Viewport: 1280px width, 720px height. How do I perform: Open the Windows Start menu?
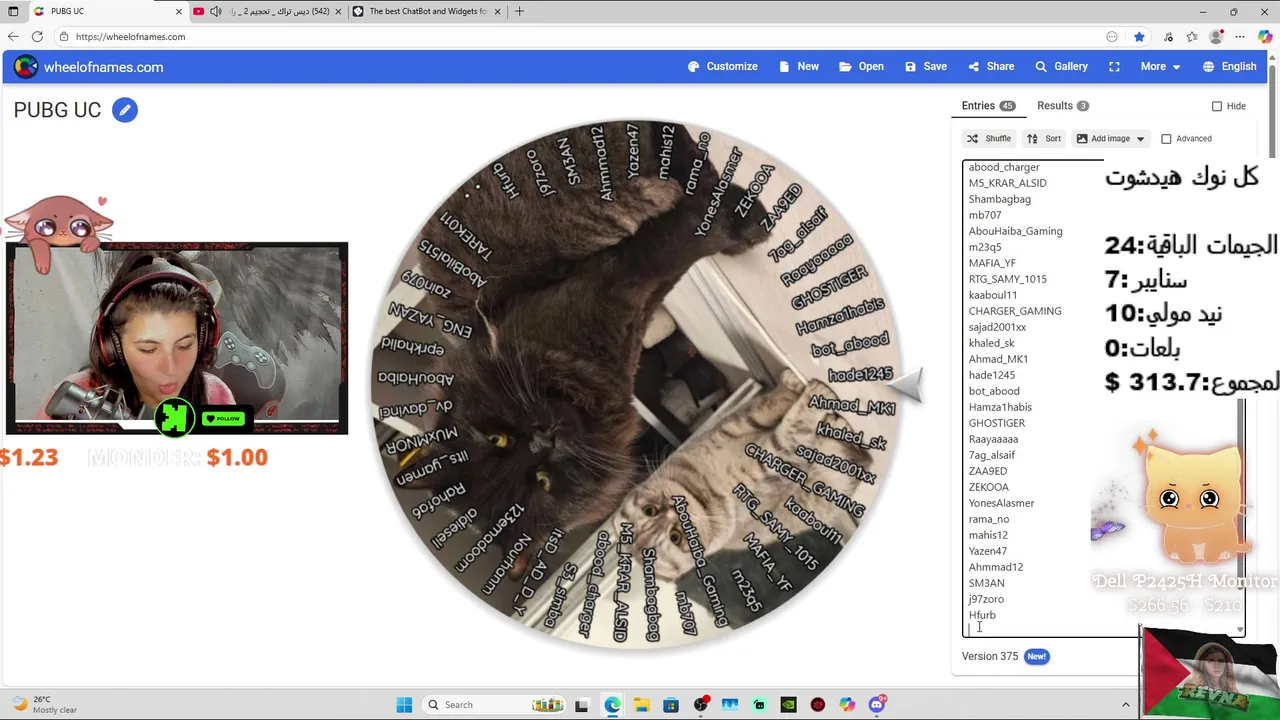(404, 705)
